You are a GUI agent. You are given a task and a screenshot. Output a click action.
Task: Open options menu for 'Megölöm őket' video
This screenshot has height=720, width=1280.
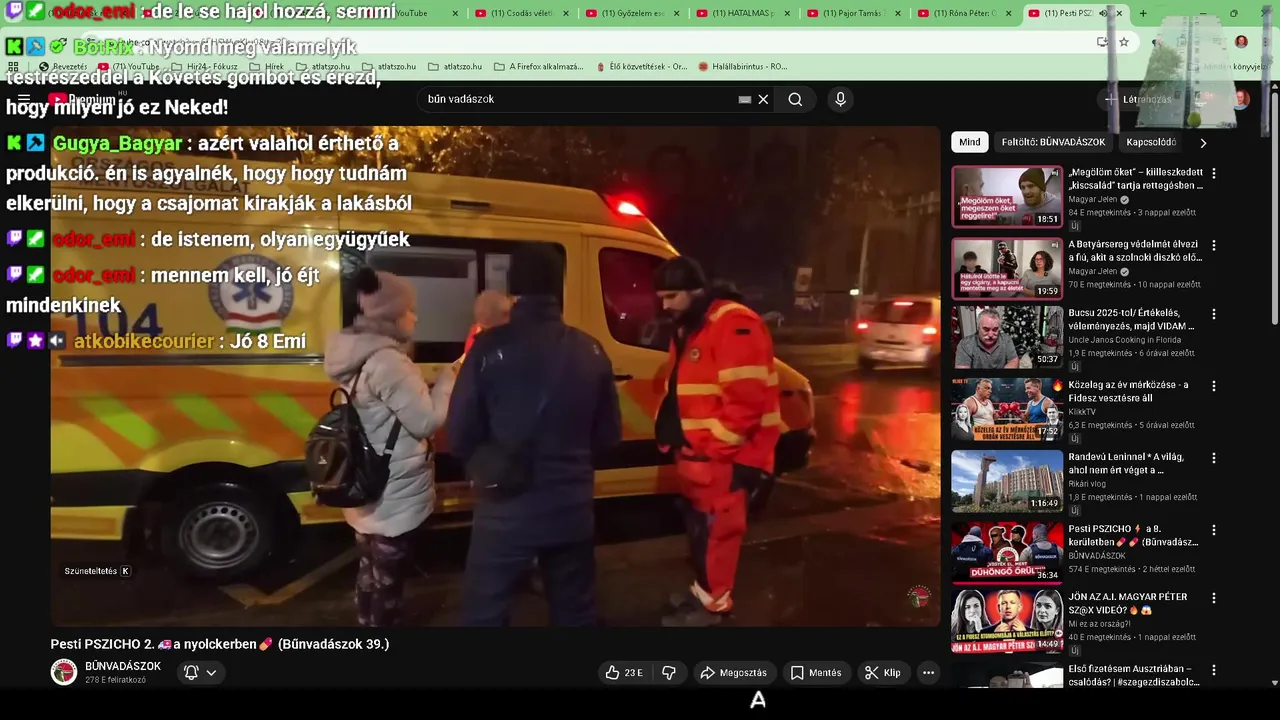pos(1214,173)
